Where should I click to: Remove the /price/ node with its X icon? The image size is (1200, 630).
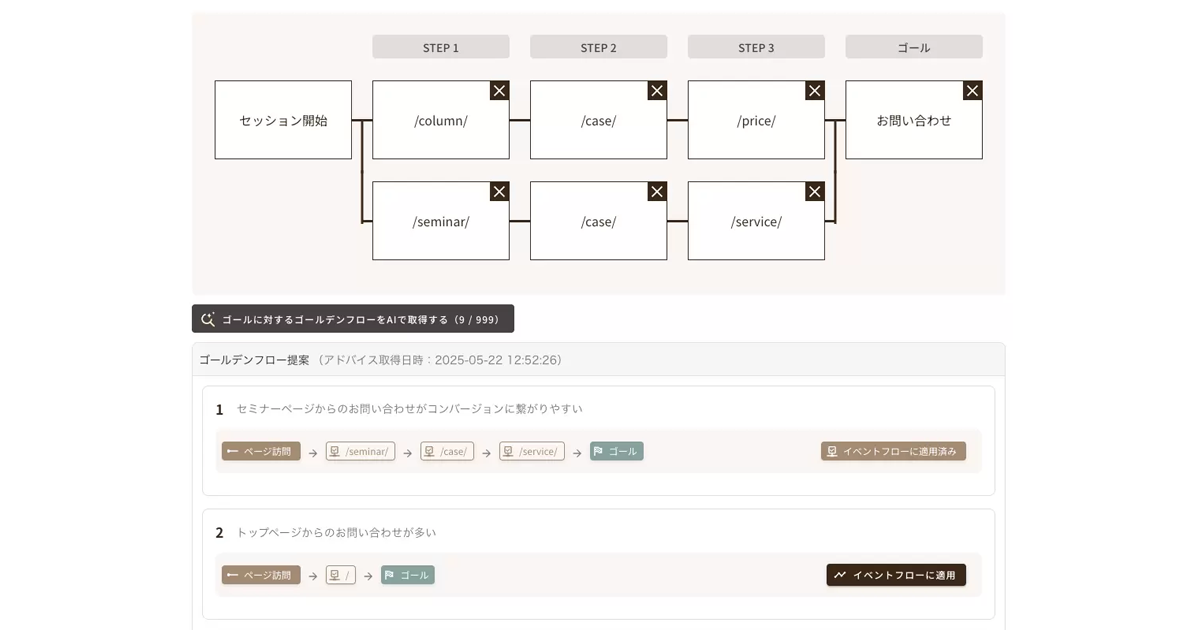(x=815, y=91)
